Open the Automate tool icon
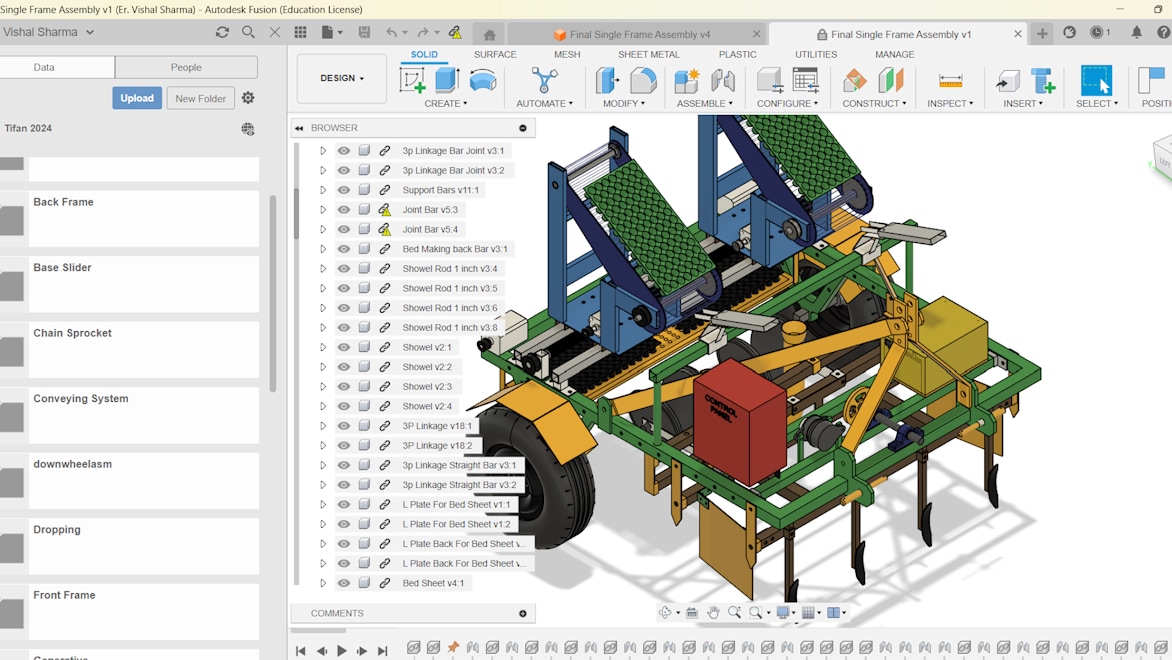1172x660 pixels. 544,80
